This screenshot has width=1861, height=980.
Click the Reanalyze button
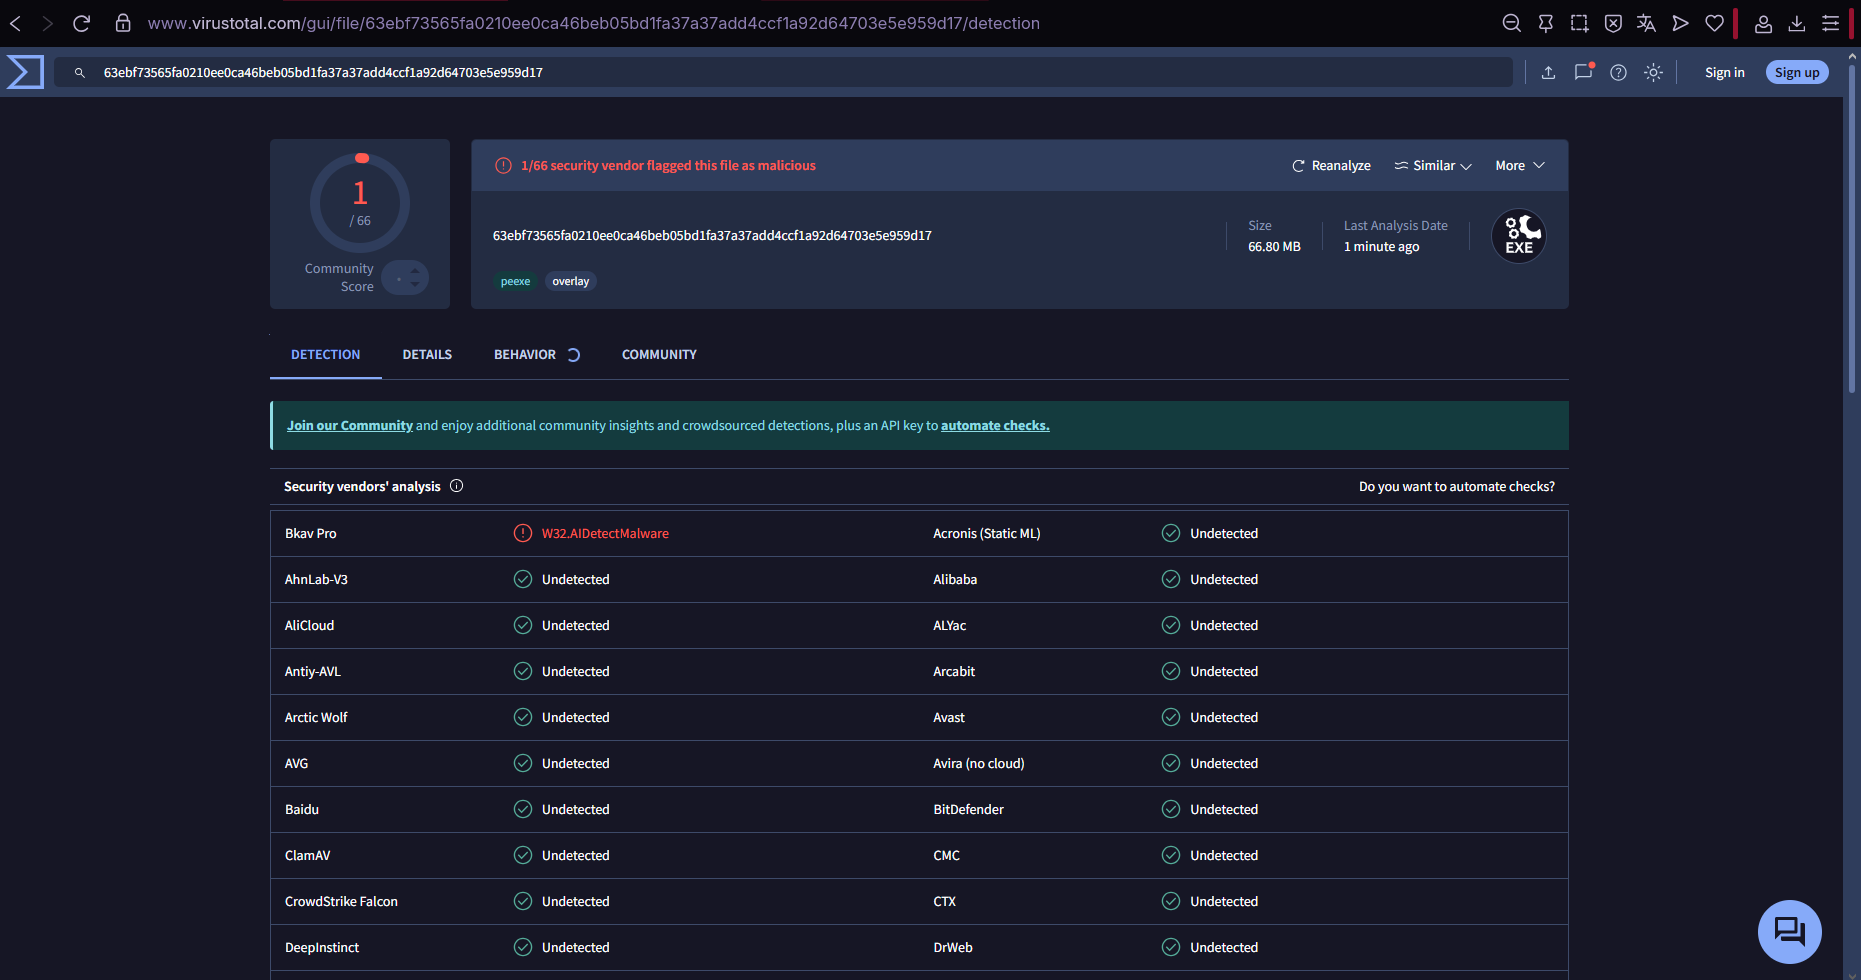click(1331, 166)
